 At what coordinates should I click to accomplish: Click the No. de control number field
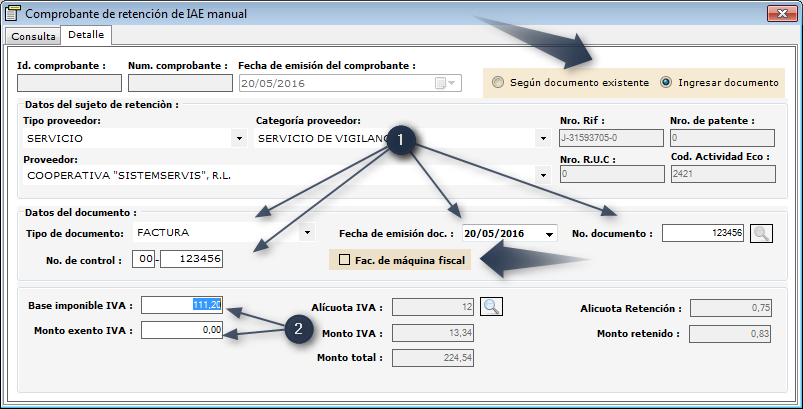tap(192, 259)
